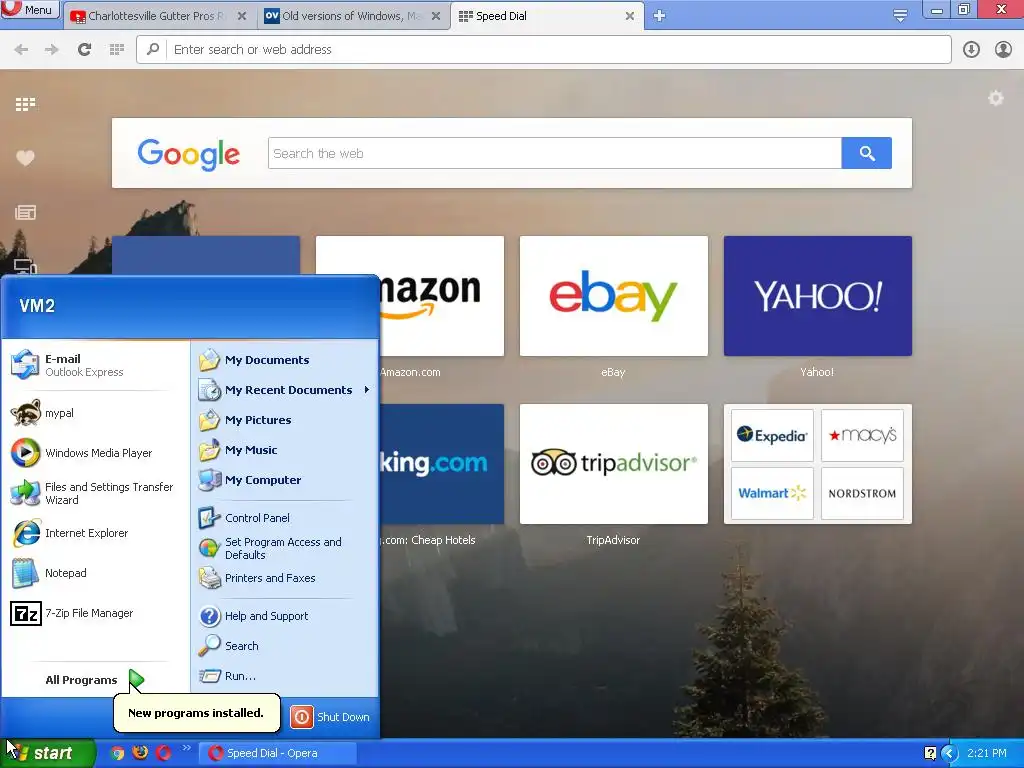
Task: Expand My Recent Documents submenu
Action: tap(285, 390)
